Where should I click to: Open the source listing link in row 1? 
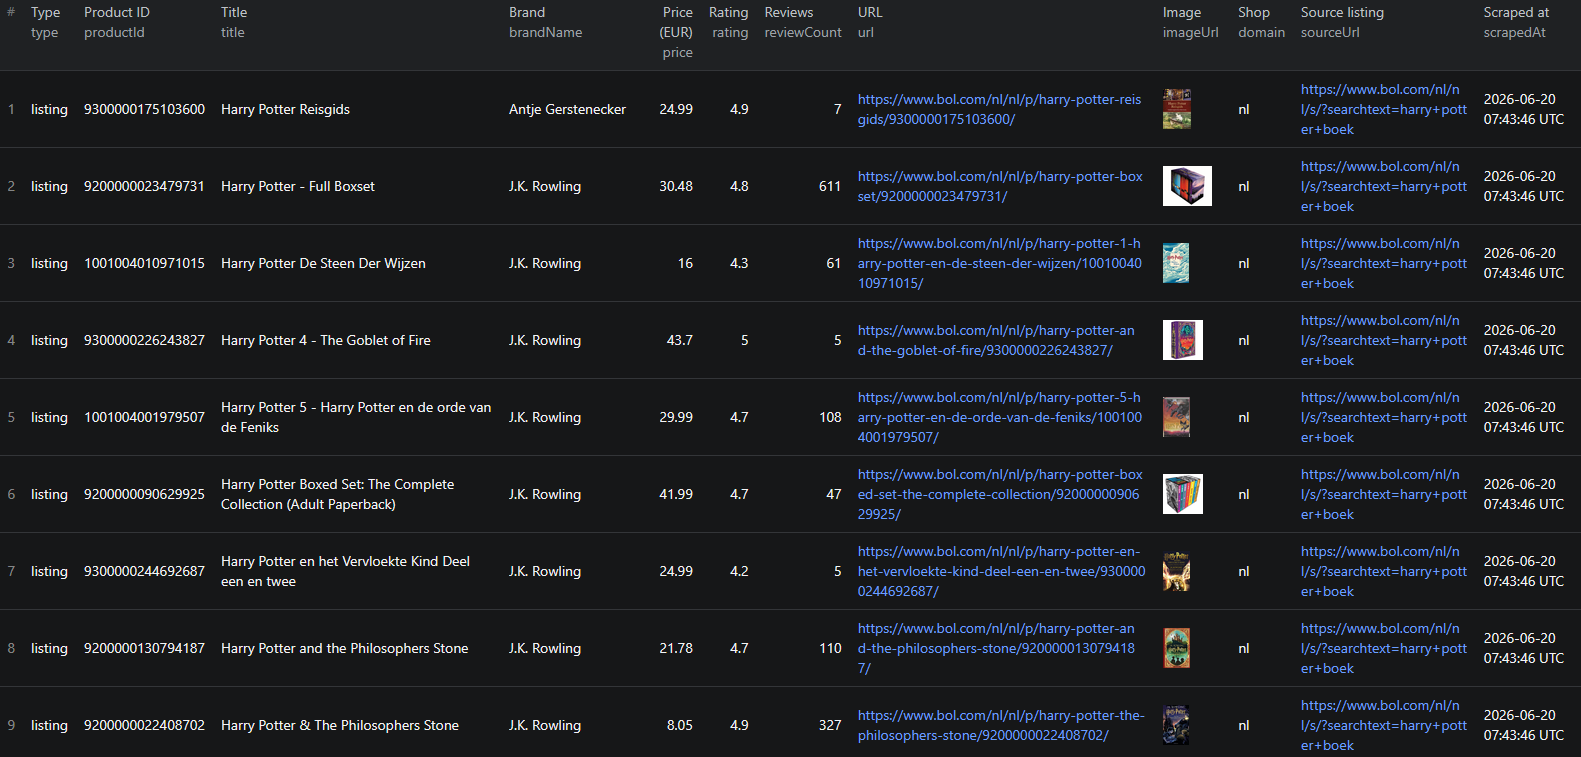tap(1384, 109)
